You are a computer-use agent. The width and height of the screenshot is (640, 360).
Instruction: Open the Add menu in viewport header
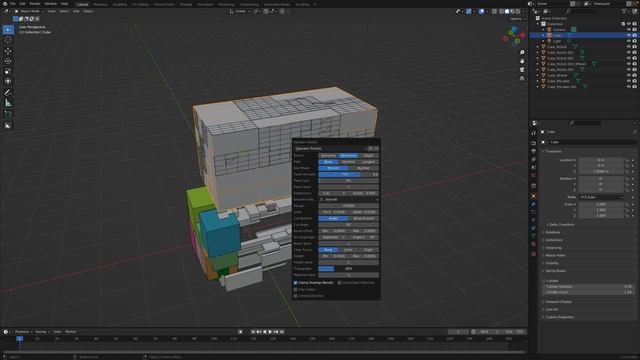click(x=76, y=11)
